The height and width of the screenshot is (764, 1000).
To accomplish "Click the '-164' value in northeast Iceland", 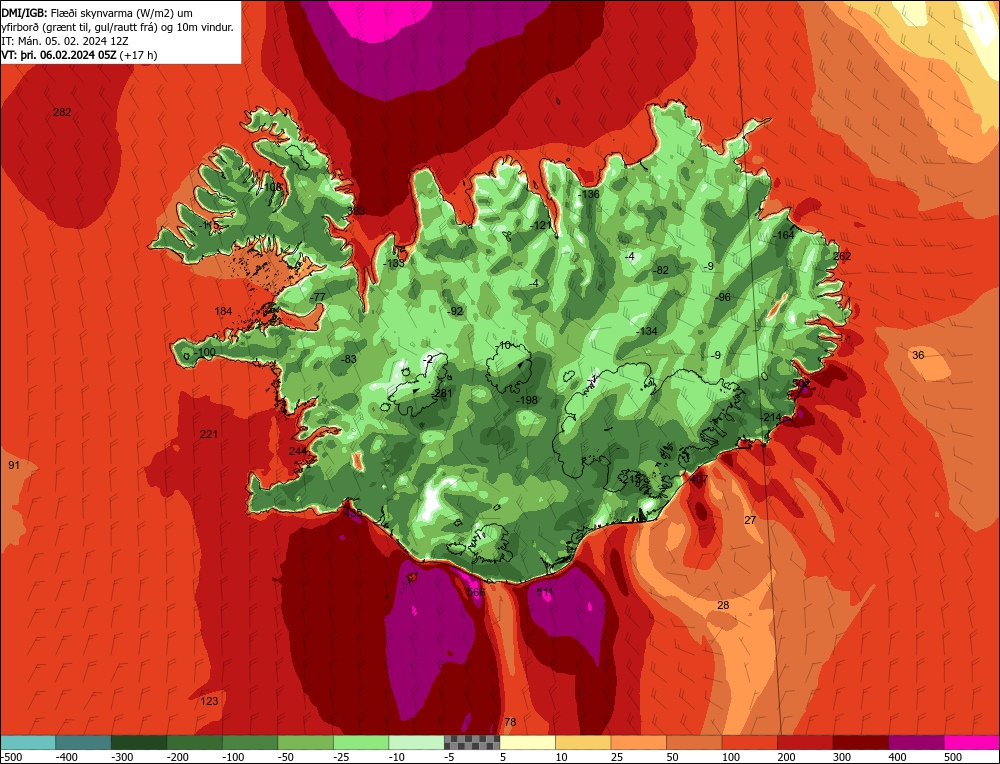I will point(784,235).
